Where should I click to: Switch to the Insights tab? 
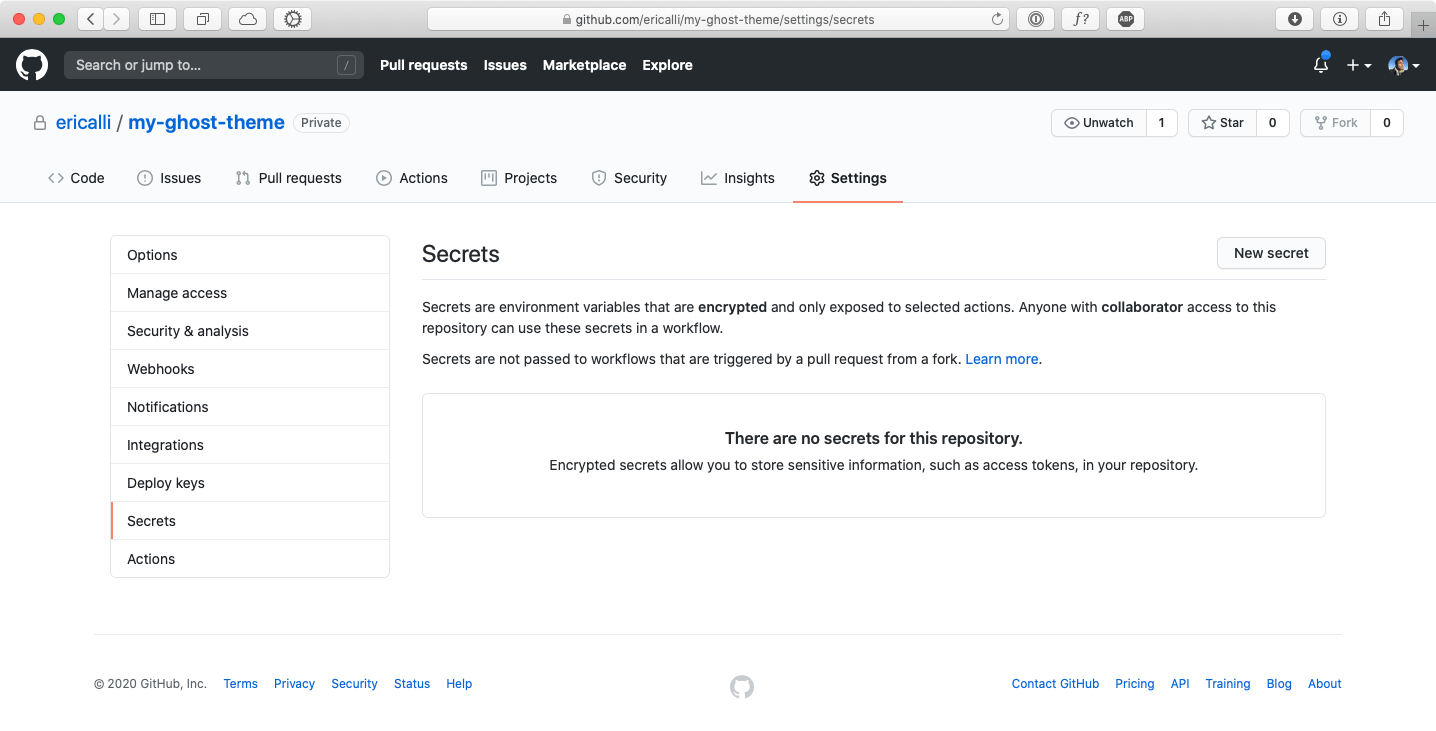coord(738,178)
